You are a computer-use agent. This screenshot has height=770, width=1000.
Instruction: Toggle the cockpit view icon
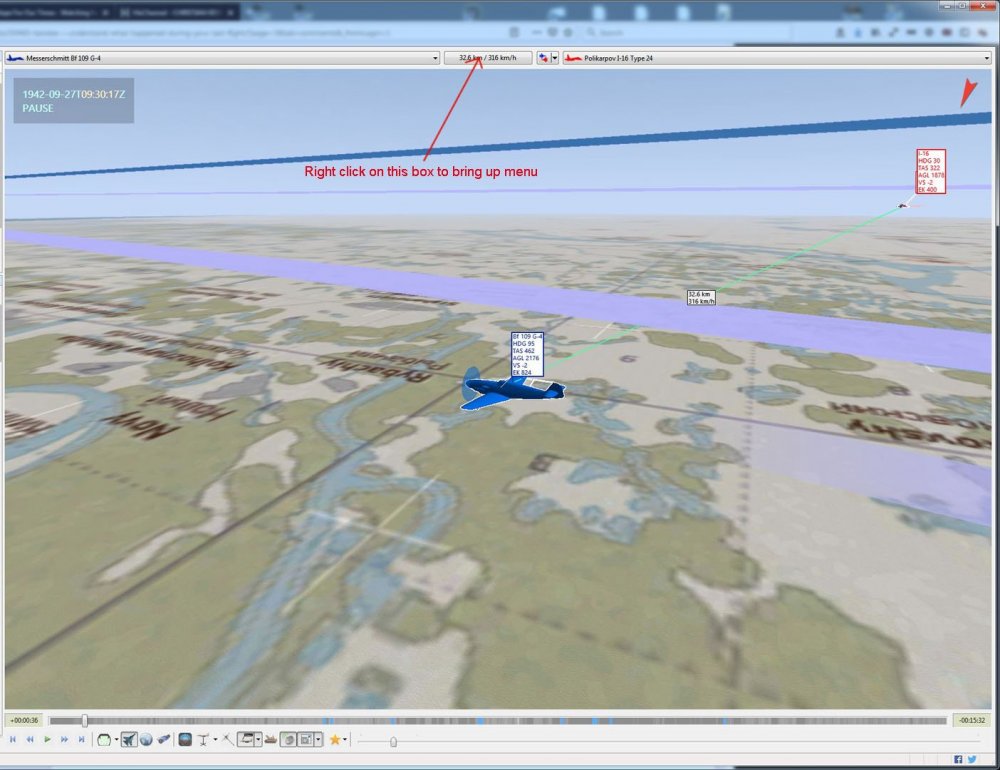[185, 740]
